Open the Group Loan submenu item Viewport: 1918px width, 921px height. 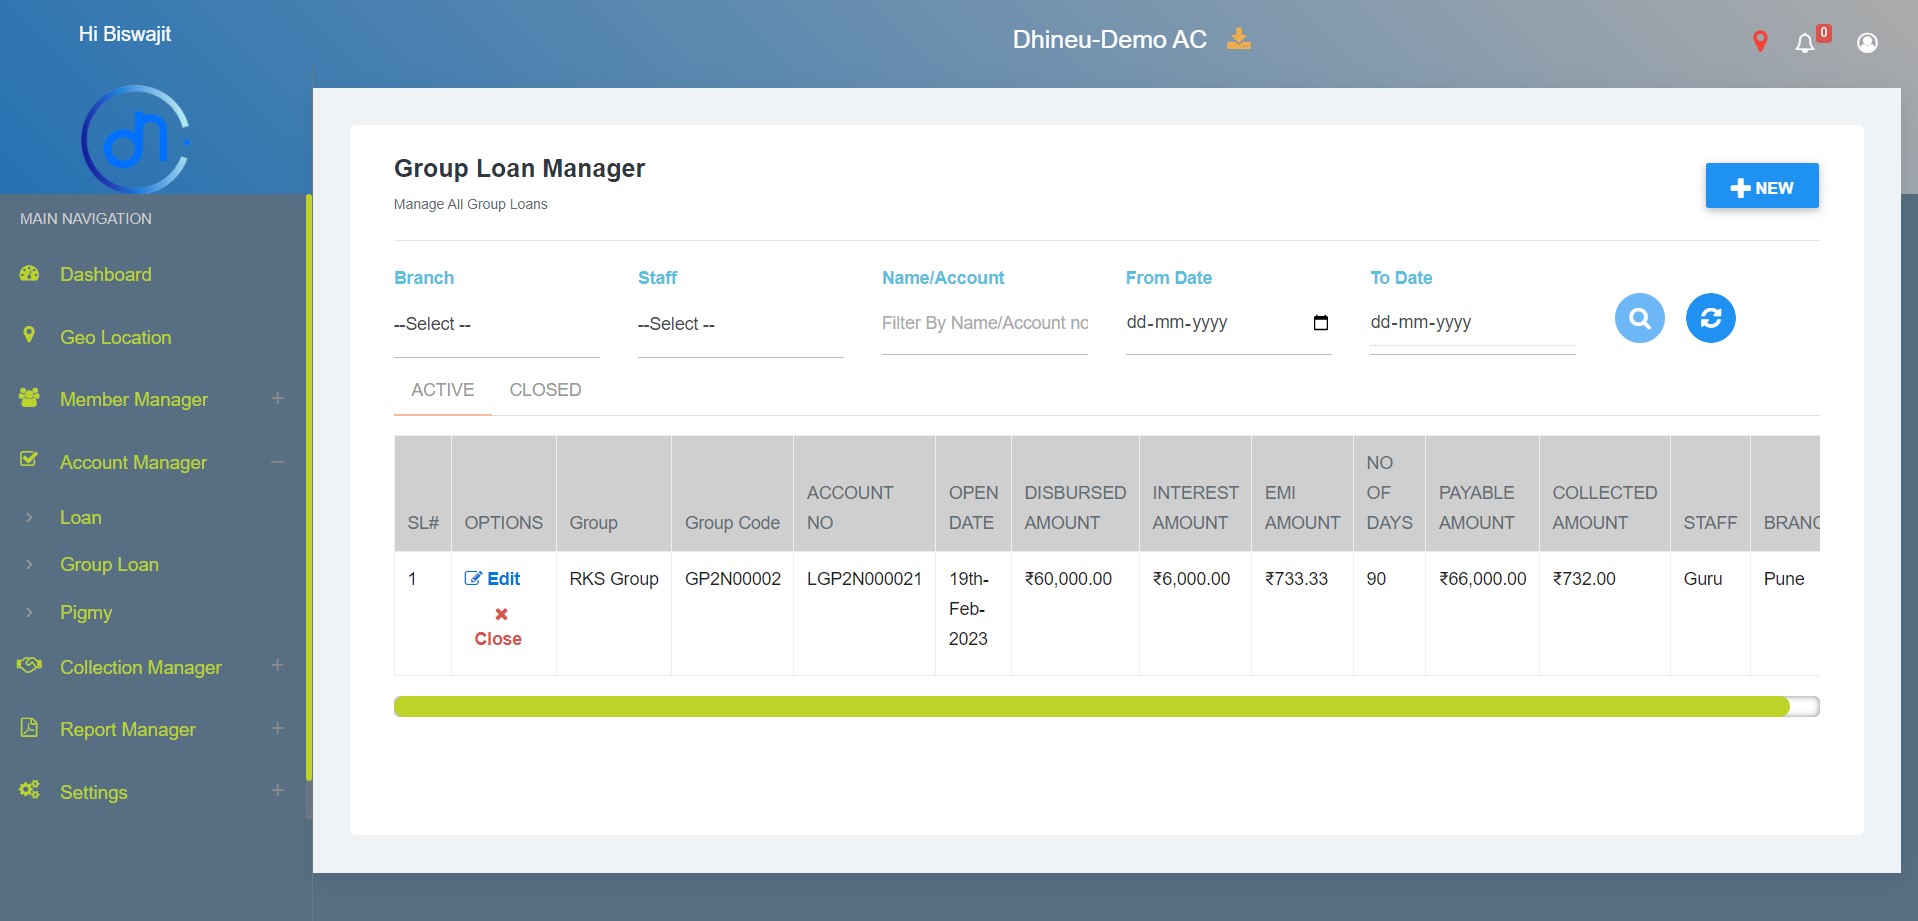109,564
